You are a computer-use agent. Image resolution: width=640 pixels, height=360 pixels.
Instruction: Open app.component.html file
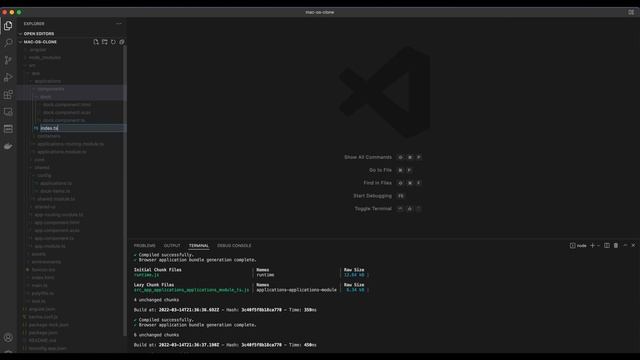[x=57, y=222]
